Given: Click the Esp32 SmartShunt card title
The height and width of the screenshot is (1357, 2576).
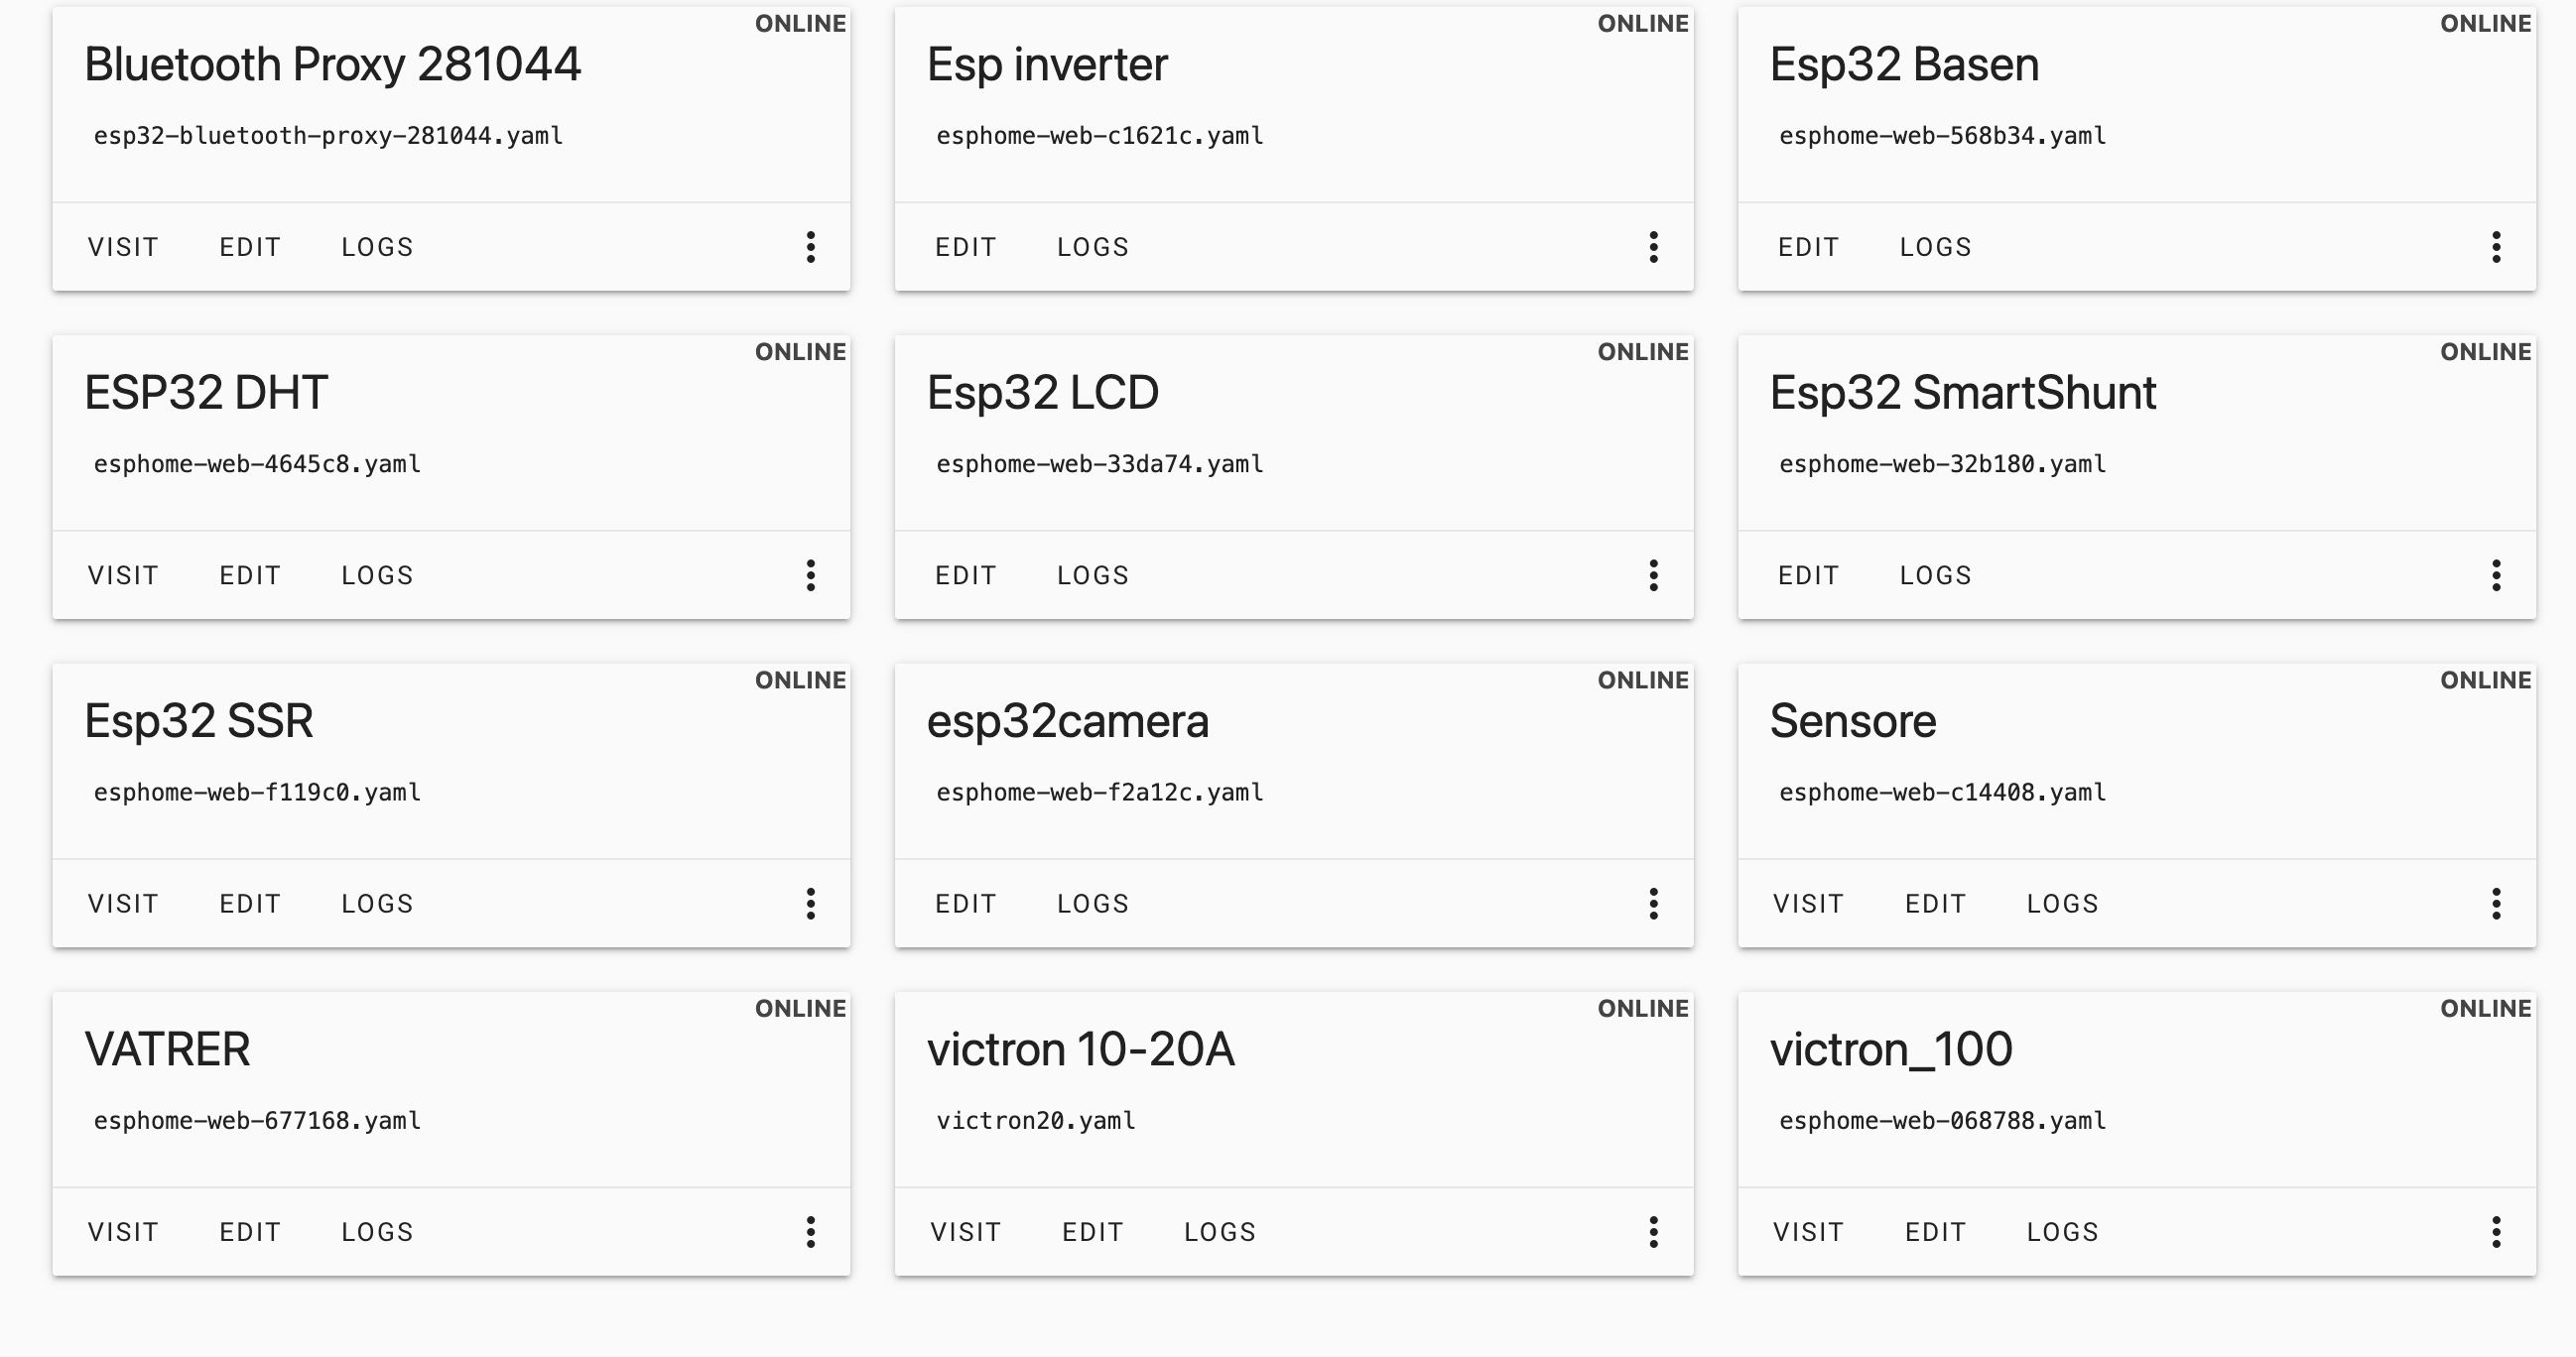Looking at the screenshot, I should click(x=1962, y=392).
